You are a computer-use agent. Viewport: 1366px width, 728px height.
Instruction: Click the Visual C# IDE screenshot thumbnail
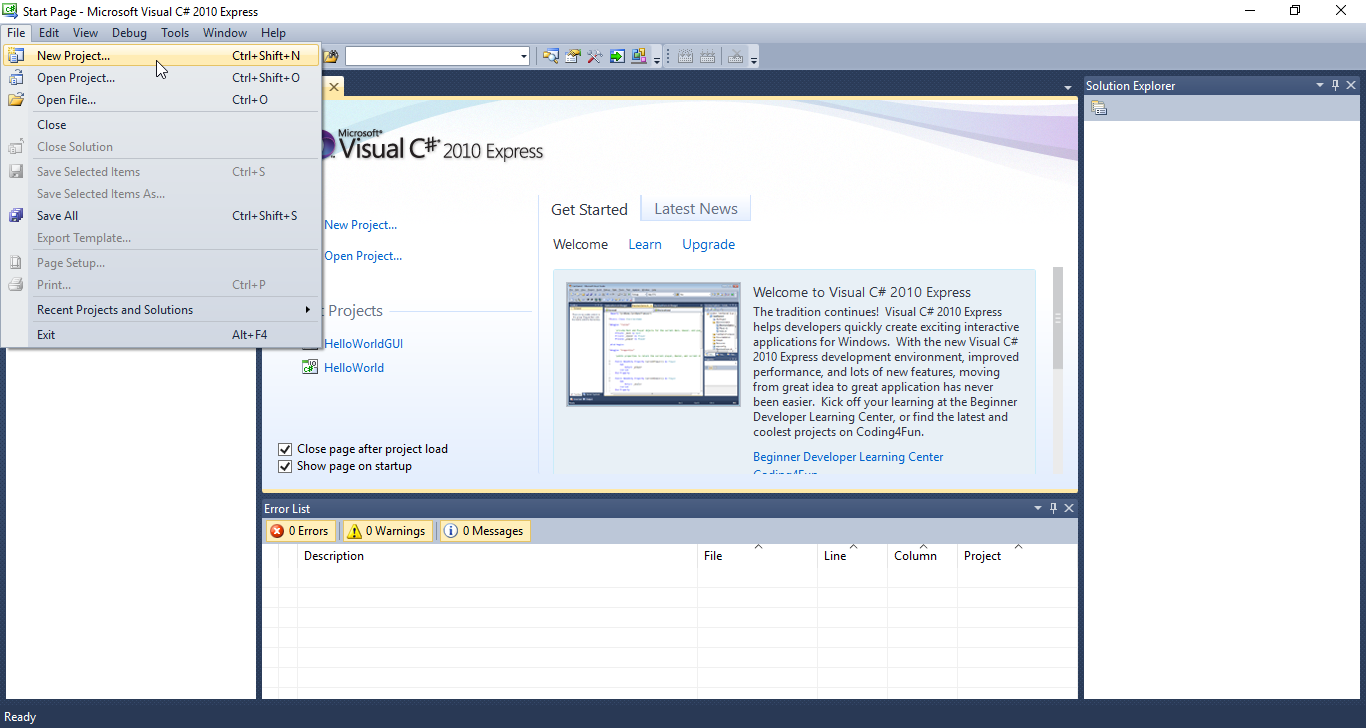(654, 344)
